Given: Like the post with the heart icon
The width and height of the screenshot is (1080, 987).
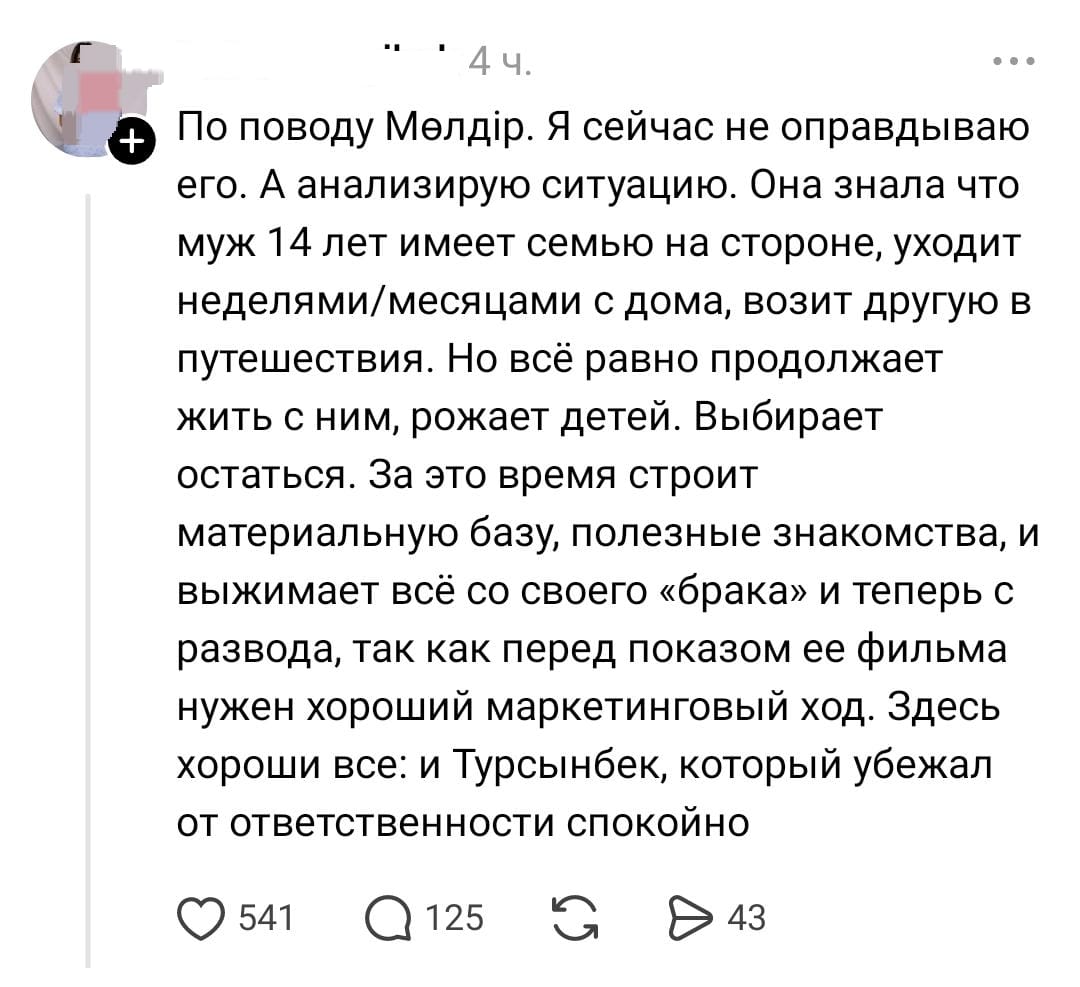Looking at the screenshot, I should 199,916.
